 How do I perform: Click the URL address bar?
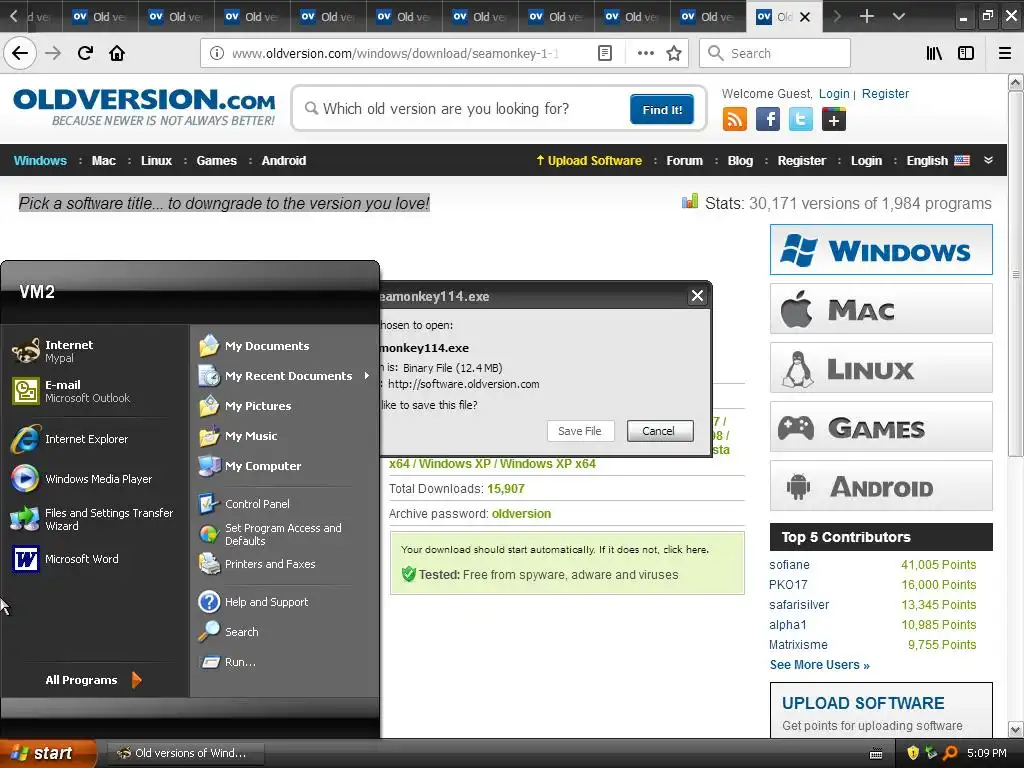[x=398, y=53]
